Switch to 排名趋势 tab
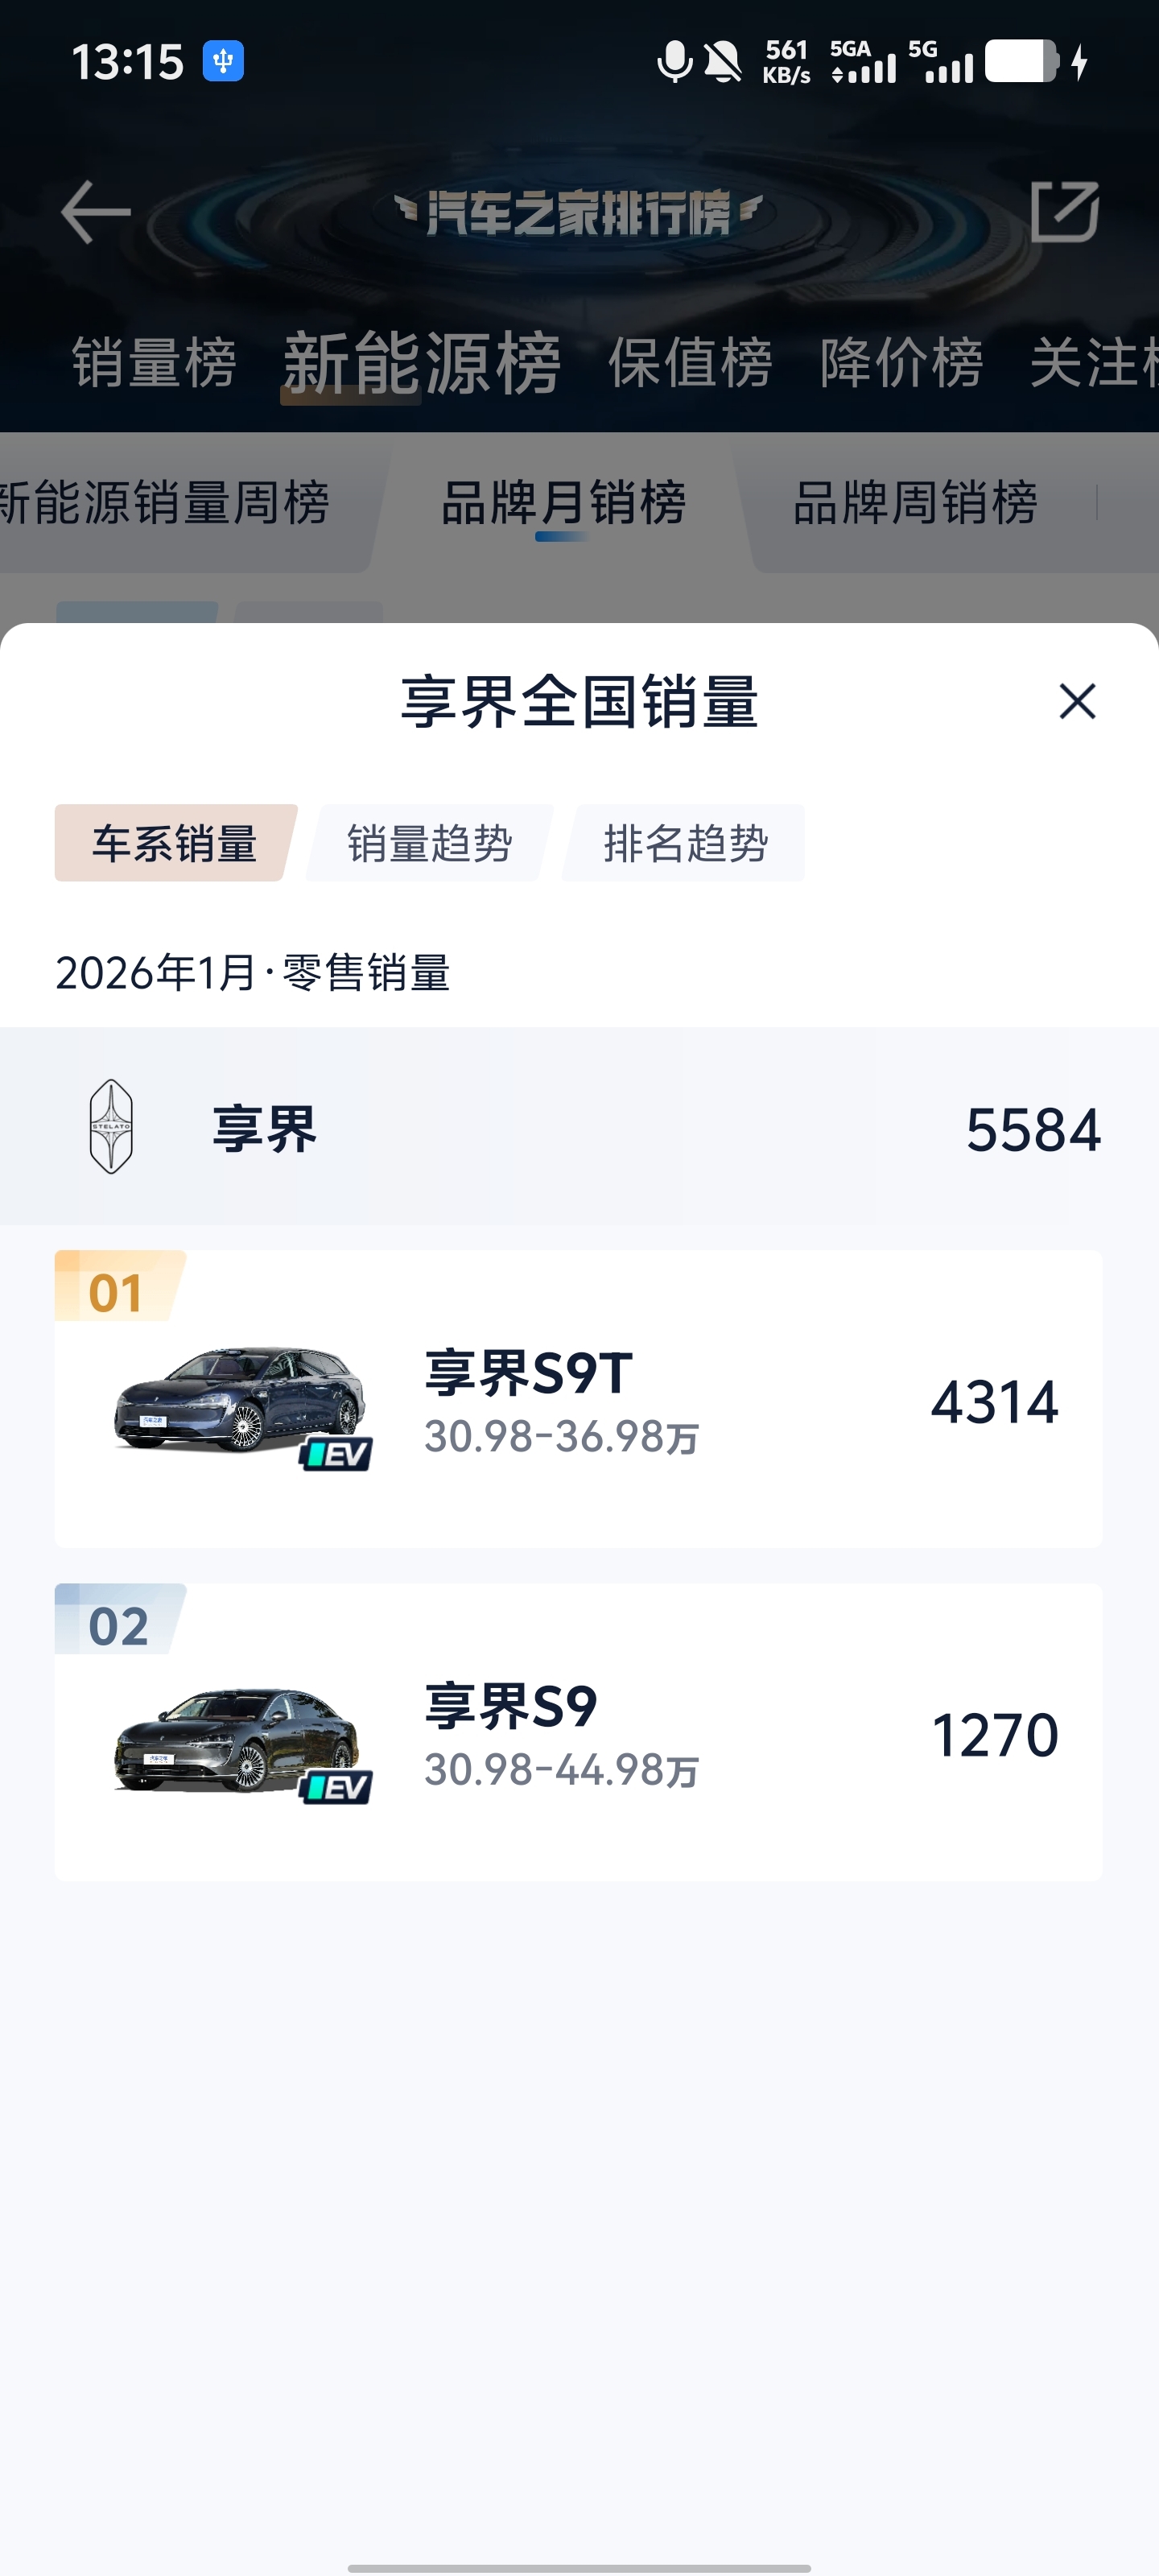Viewport: 1159px width, 2576px height. (x=685, y=843)
